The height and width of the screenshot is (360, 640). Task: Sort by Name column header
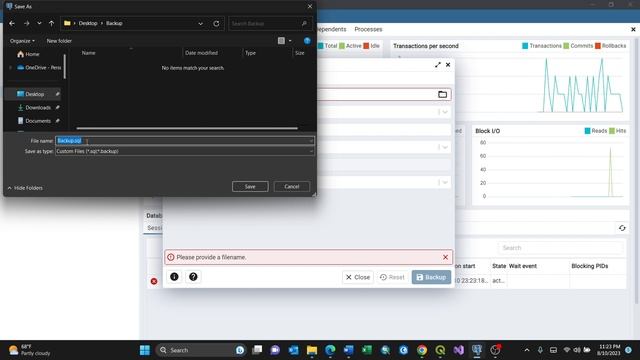[x=89, y=53]
